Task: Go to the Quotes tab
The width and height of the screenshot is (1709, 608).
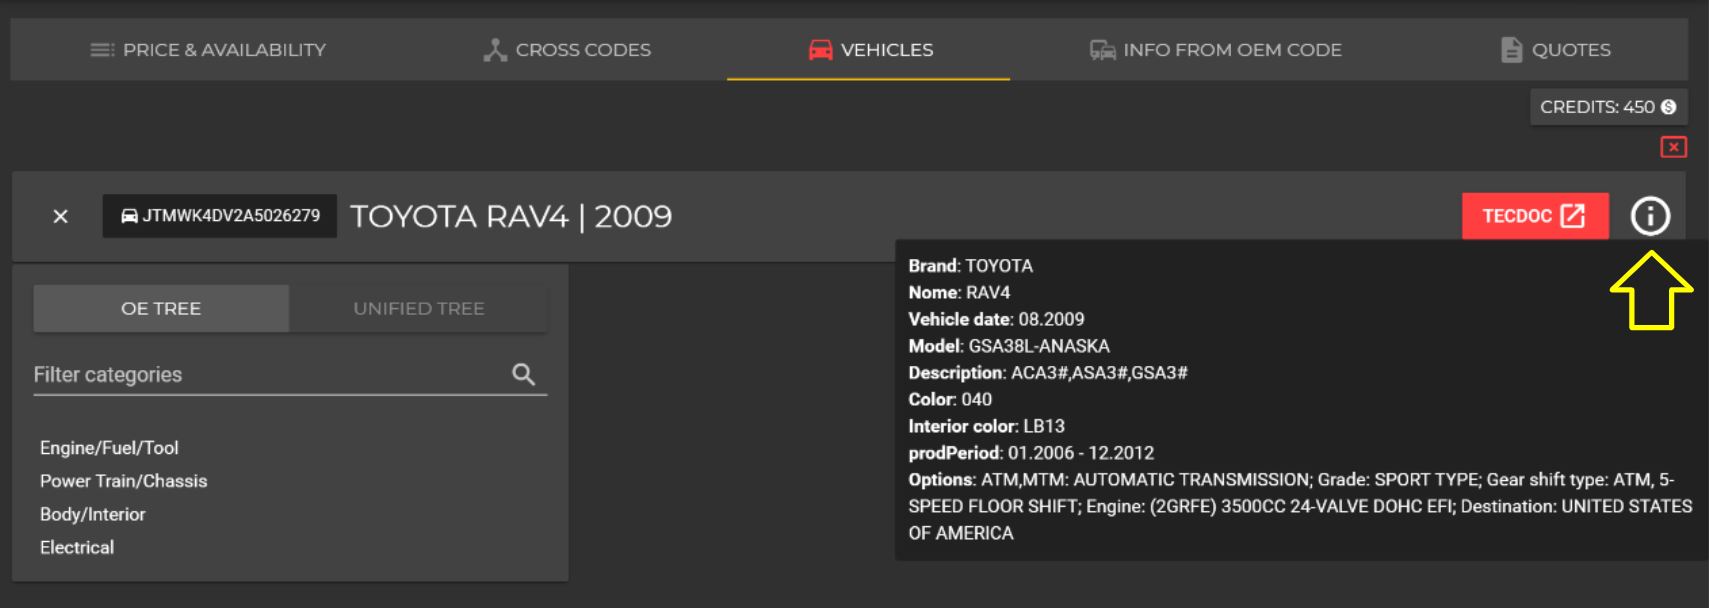Action: click(1555, 50)
